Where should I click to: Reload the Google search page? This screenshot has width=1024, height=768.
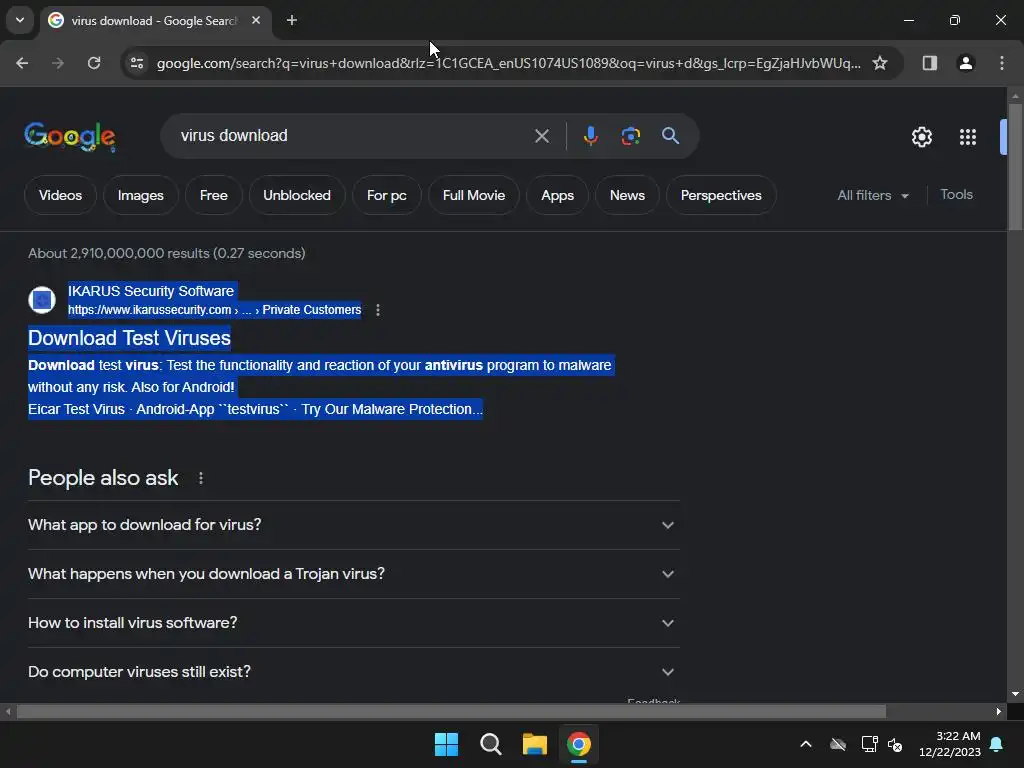pyautogui.click(x=94, y=63)
